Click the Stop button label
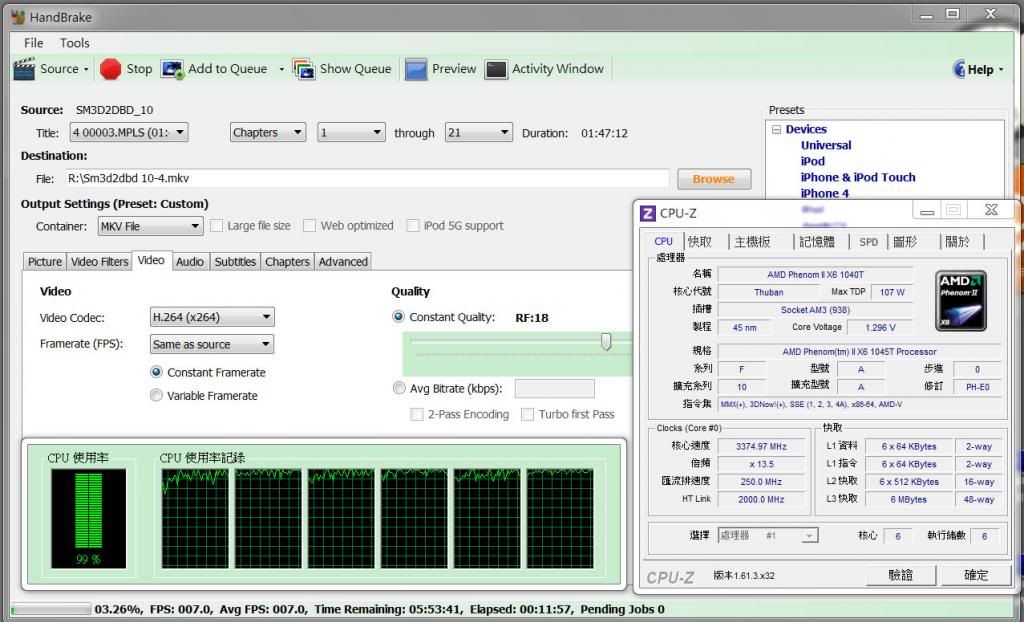The height and width of the screenshot is (622, 1024). [x=139, y=69]
